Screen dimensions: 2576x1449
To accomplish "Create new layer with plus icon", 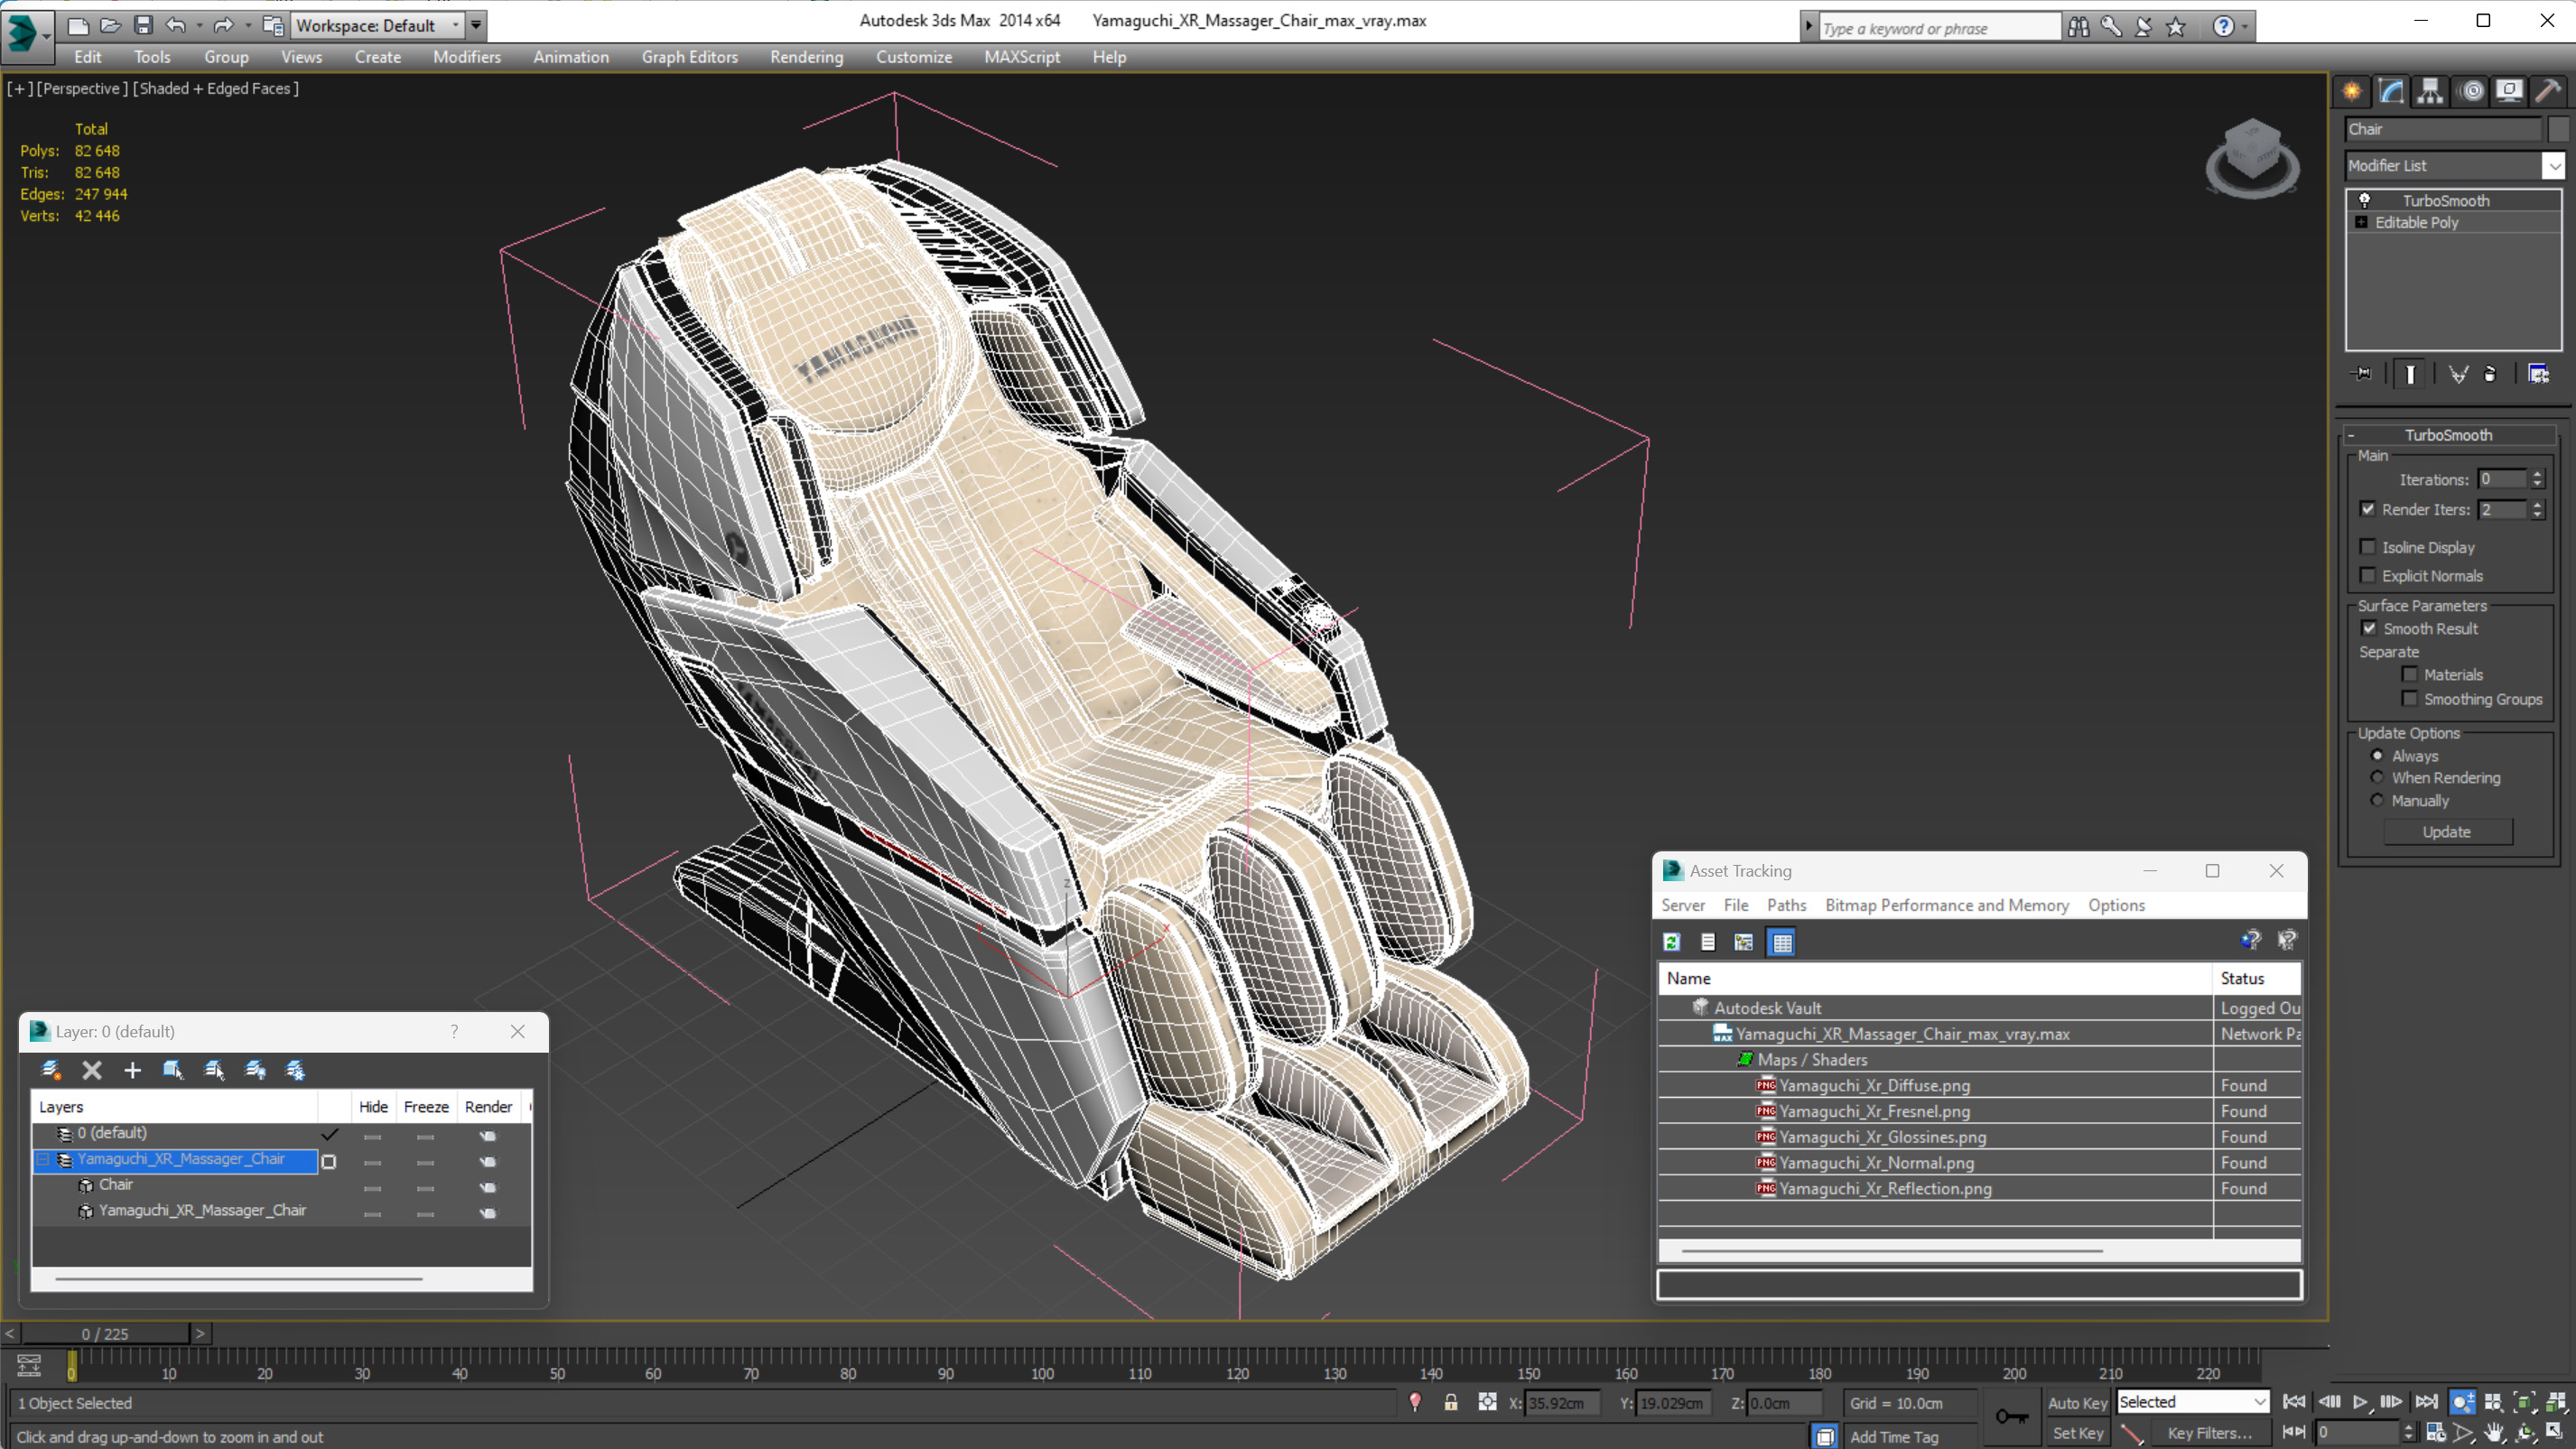I will click(x=132, y=1071).
